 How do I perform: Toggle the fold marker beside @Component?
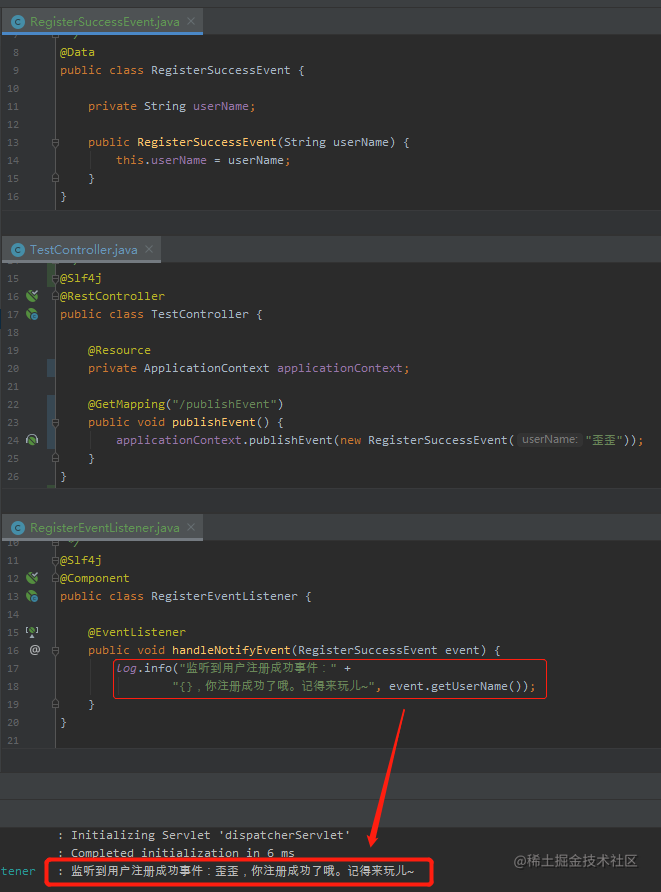[55, 579]
